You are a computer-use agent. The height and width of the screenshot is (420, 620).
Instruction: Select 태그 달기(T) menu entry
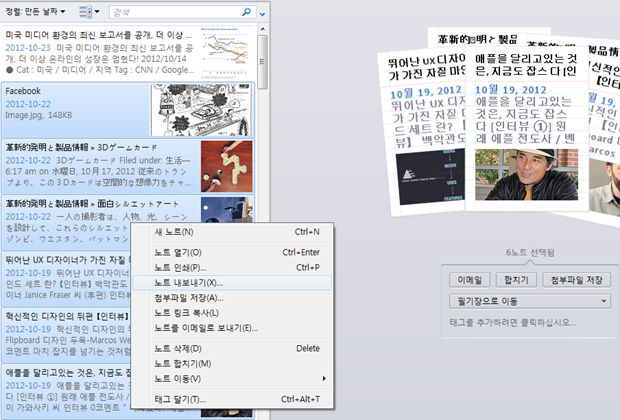[180, 399]
